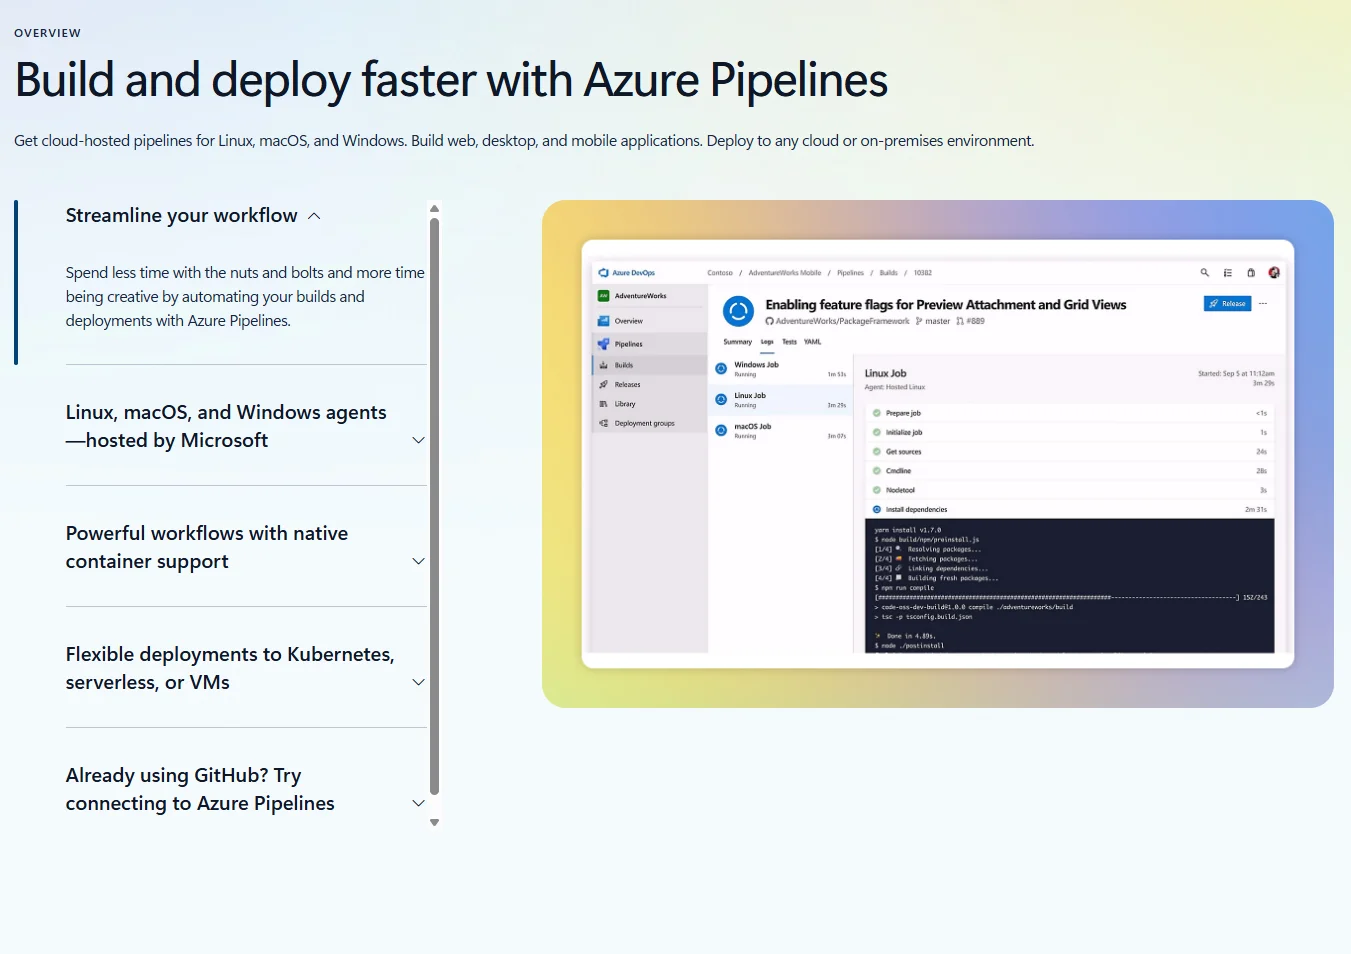Select the YAML tab in preview

(x=813, y=342)
